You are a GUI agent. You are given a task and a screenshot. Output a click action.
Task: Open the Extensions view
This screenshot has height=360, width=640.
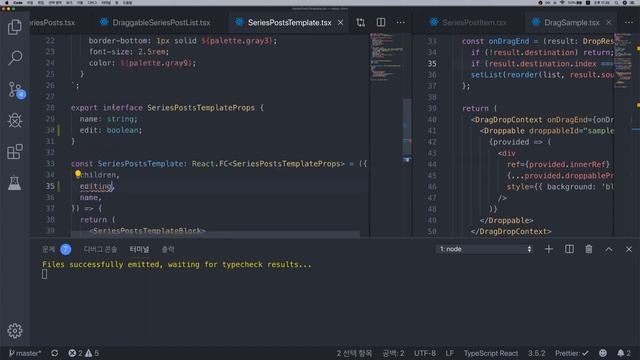15,151
